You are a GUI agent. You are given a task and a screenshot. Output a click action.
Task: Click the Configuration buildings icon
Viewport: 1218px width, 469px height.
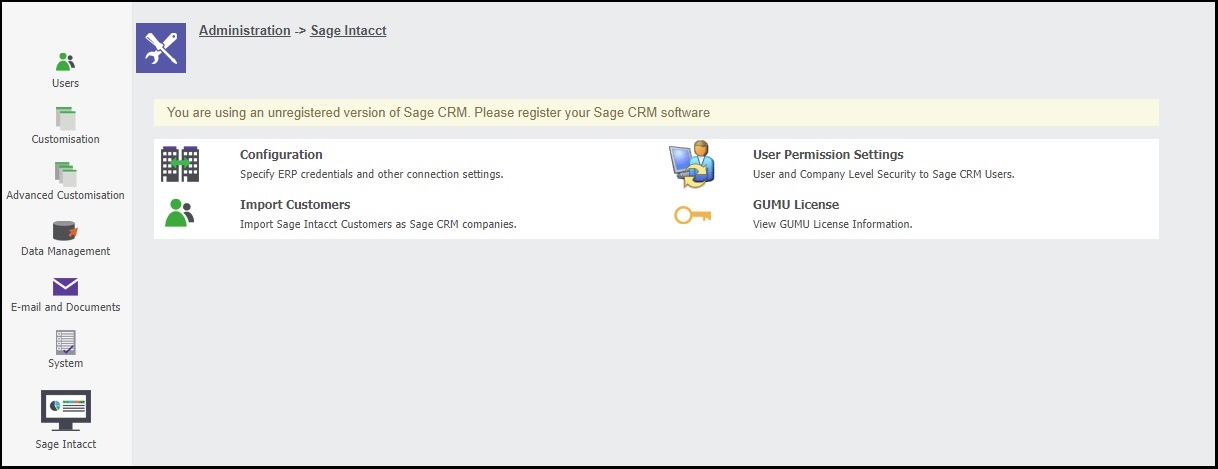(x=180, y=164)
